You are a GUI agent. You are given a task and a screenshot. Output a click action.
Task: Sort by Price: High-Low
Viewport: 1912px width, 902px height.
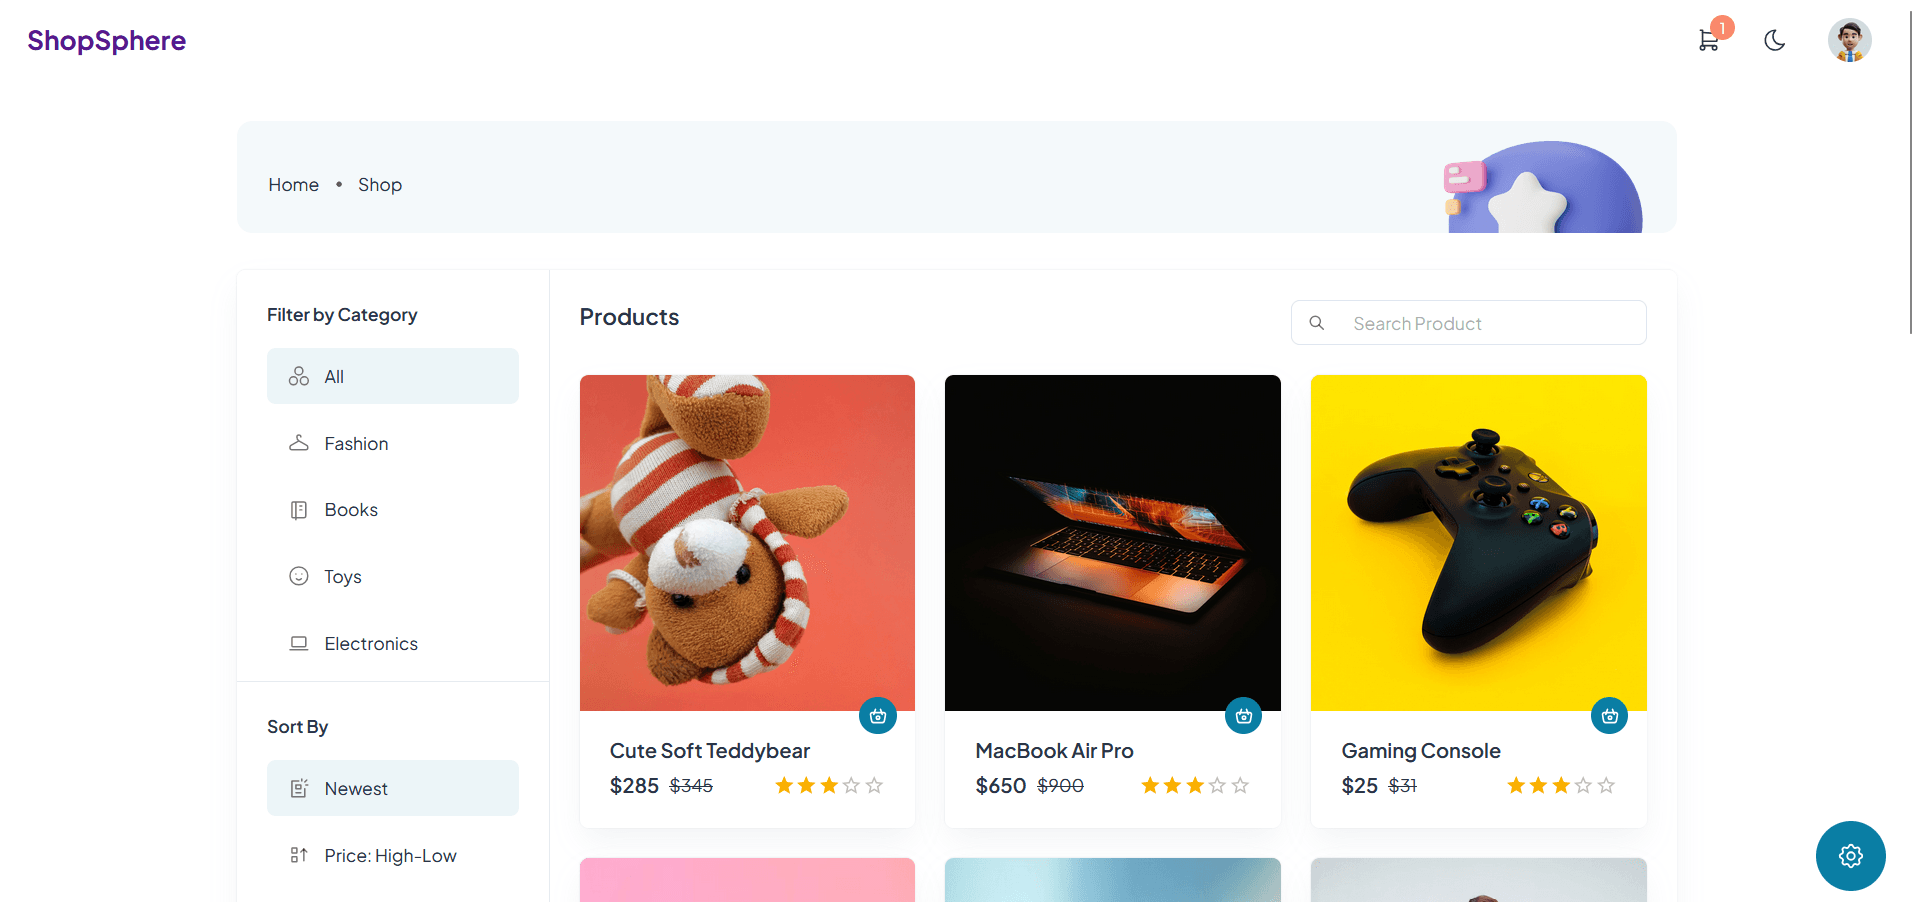pos(392,856)
